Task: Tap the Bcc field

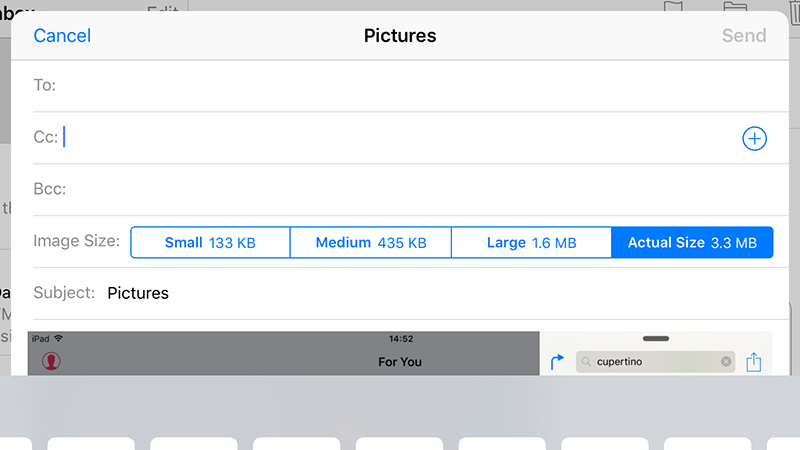Action: point(411,189)
